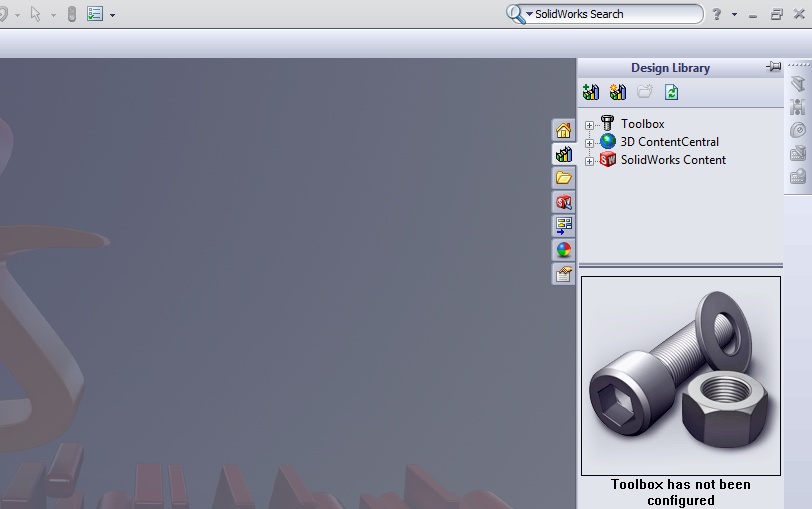Click the Create New Folder icon
The image size is (812, 509).
click(645, 92)
